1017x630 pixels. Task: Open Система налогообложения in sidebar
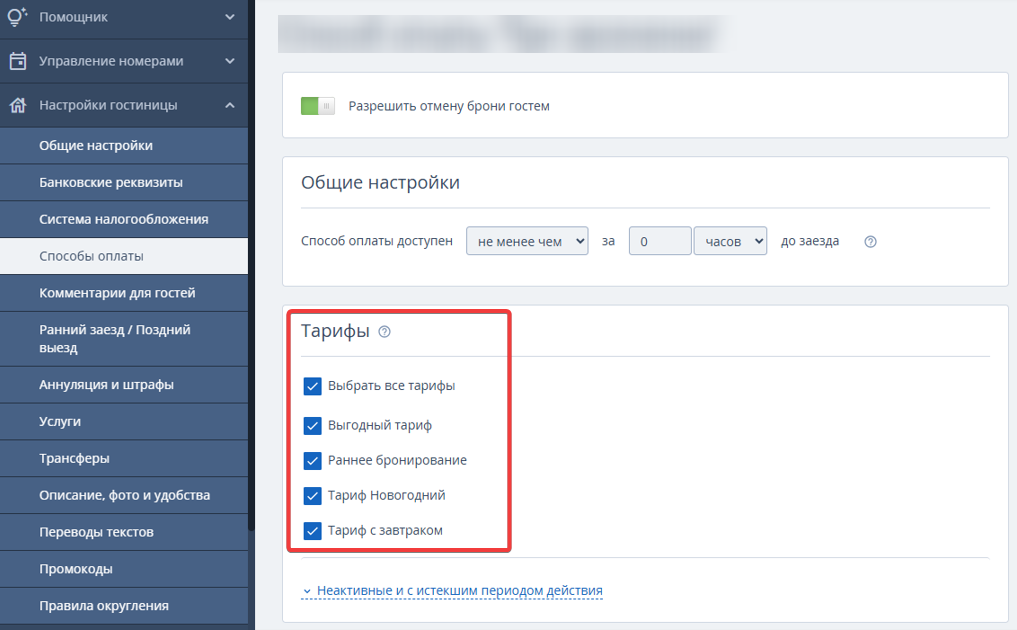[x=124, y=219]
